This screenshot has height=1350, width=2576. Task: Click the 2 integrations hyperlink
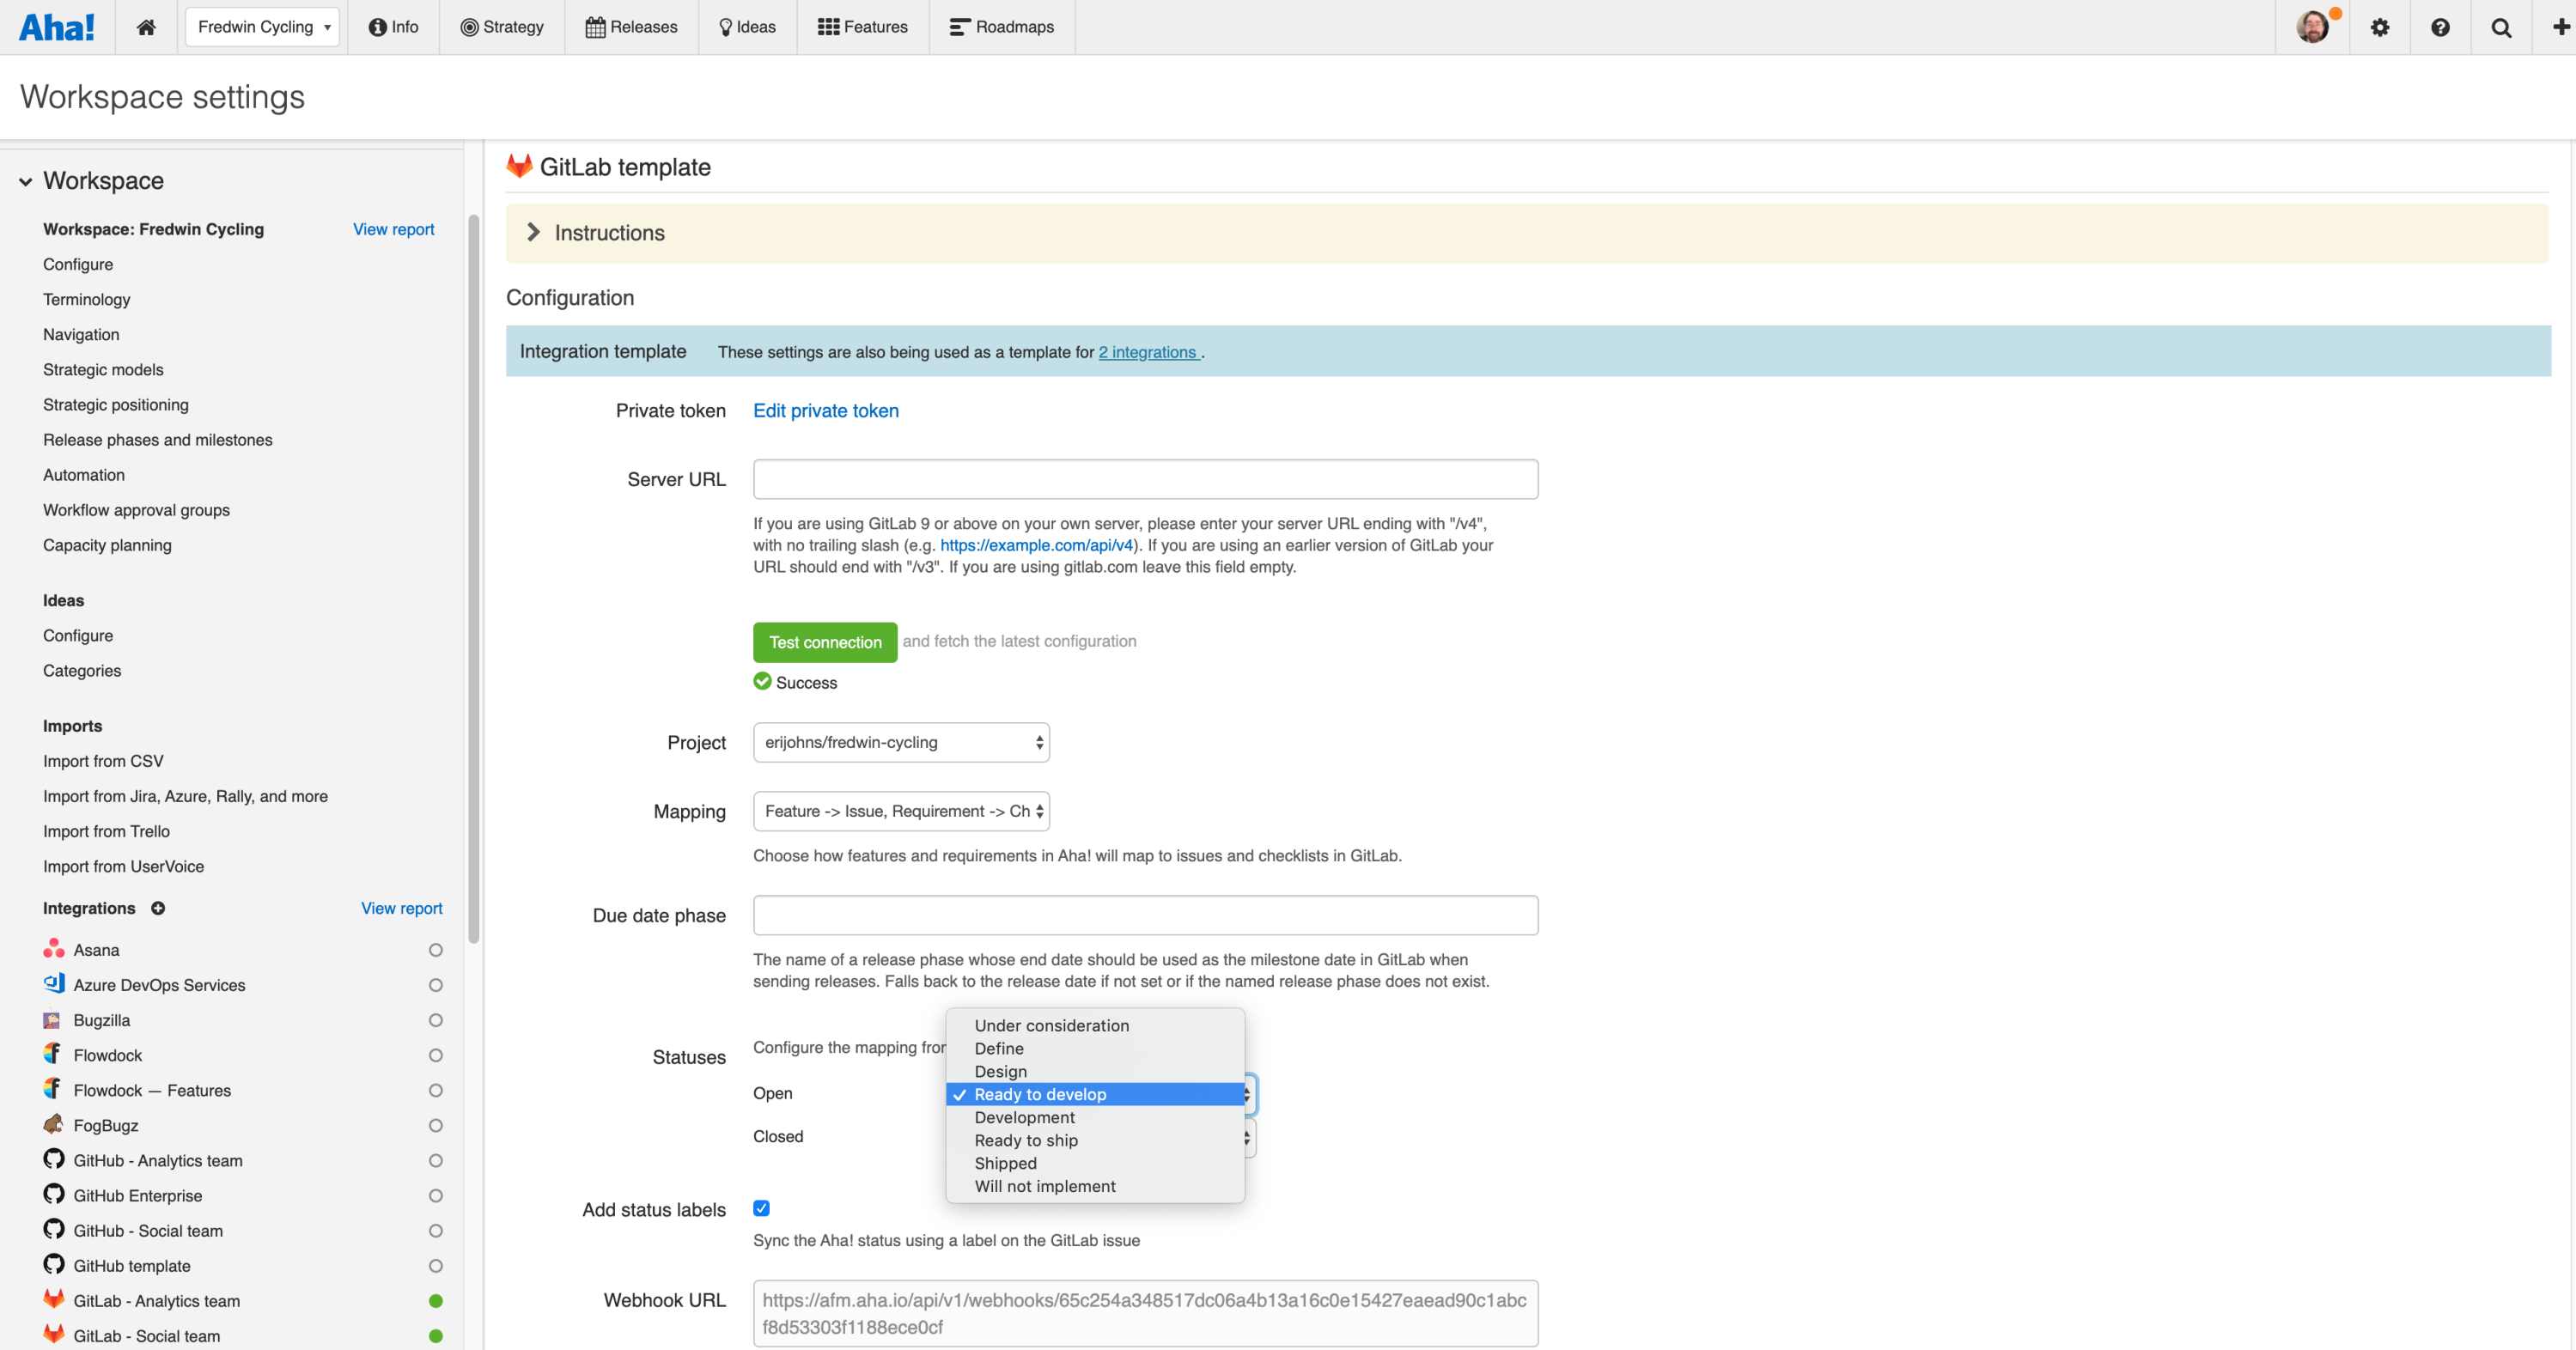point(1150,350)
